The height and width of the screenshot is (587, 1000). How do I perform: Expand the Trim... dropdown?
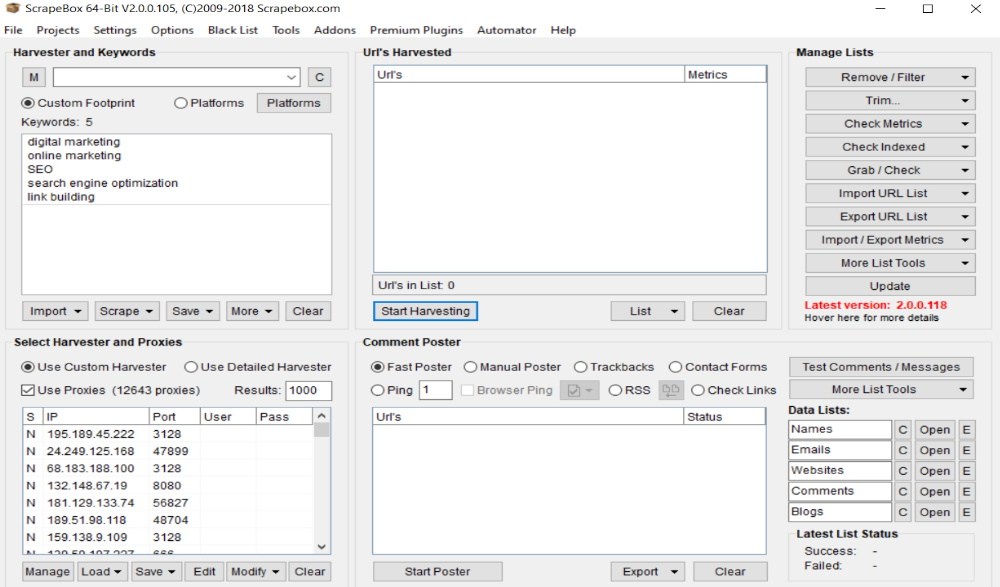(890, 100)
